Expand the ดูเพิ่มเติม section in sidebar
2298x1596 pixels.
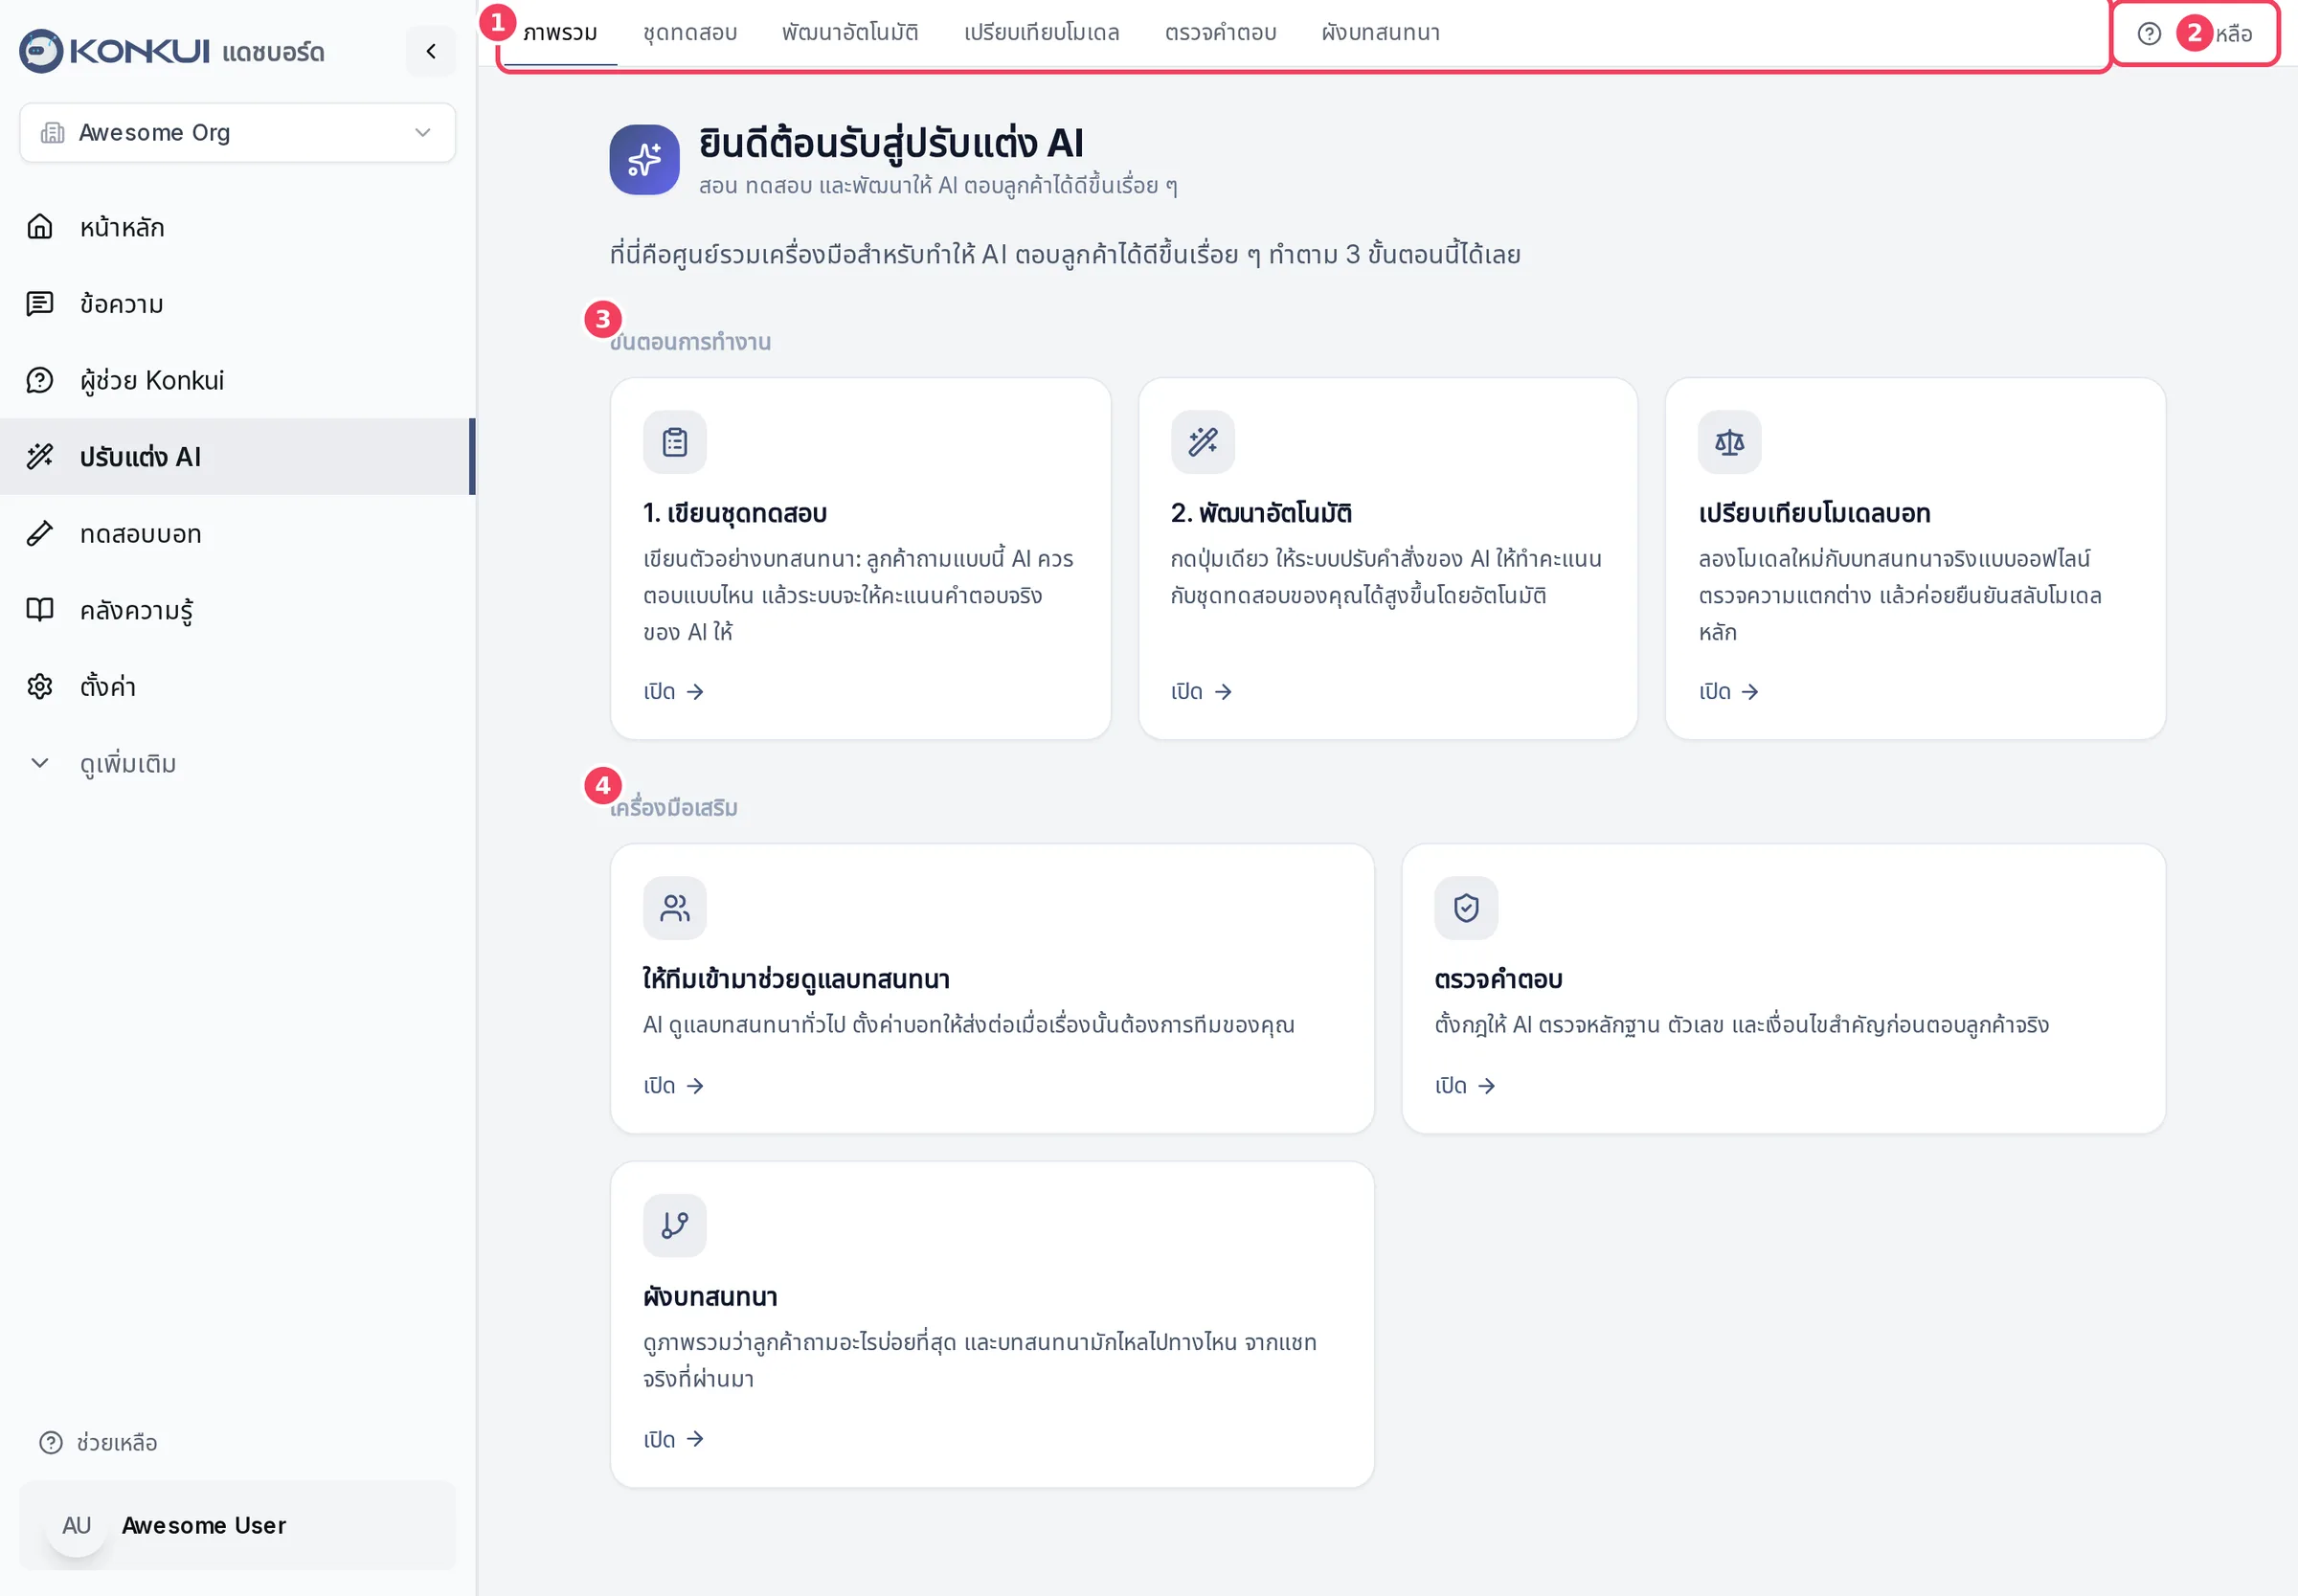[238, 764]
